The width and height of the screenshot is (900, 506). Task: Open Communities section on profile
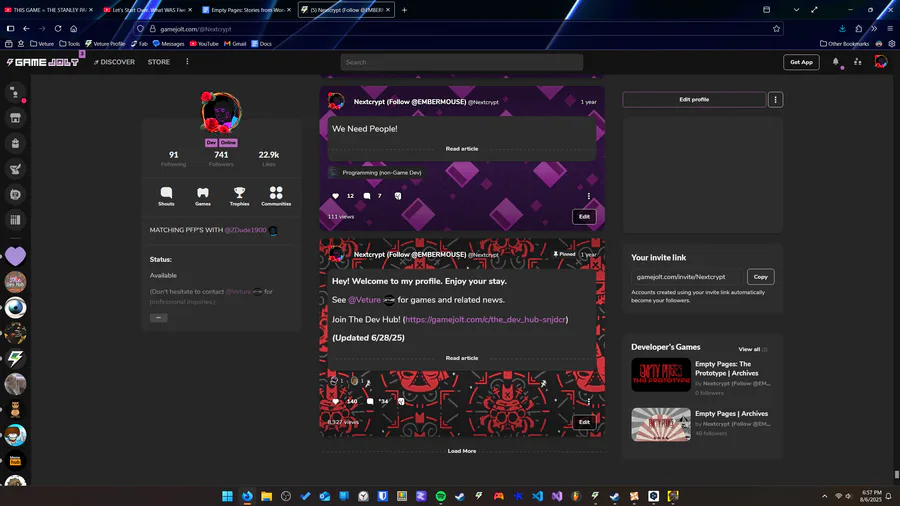click(276, 196)
